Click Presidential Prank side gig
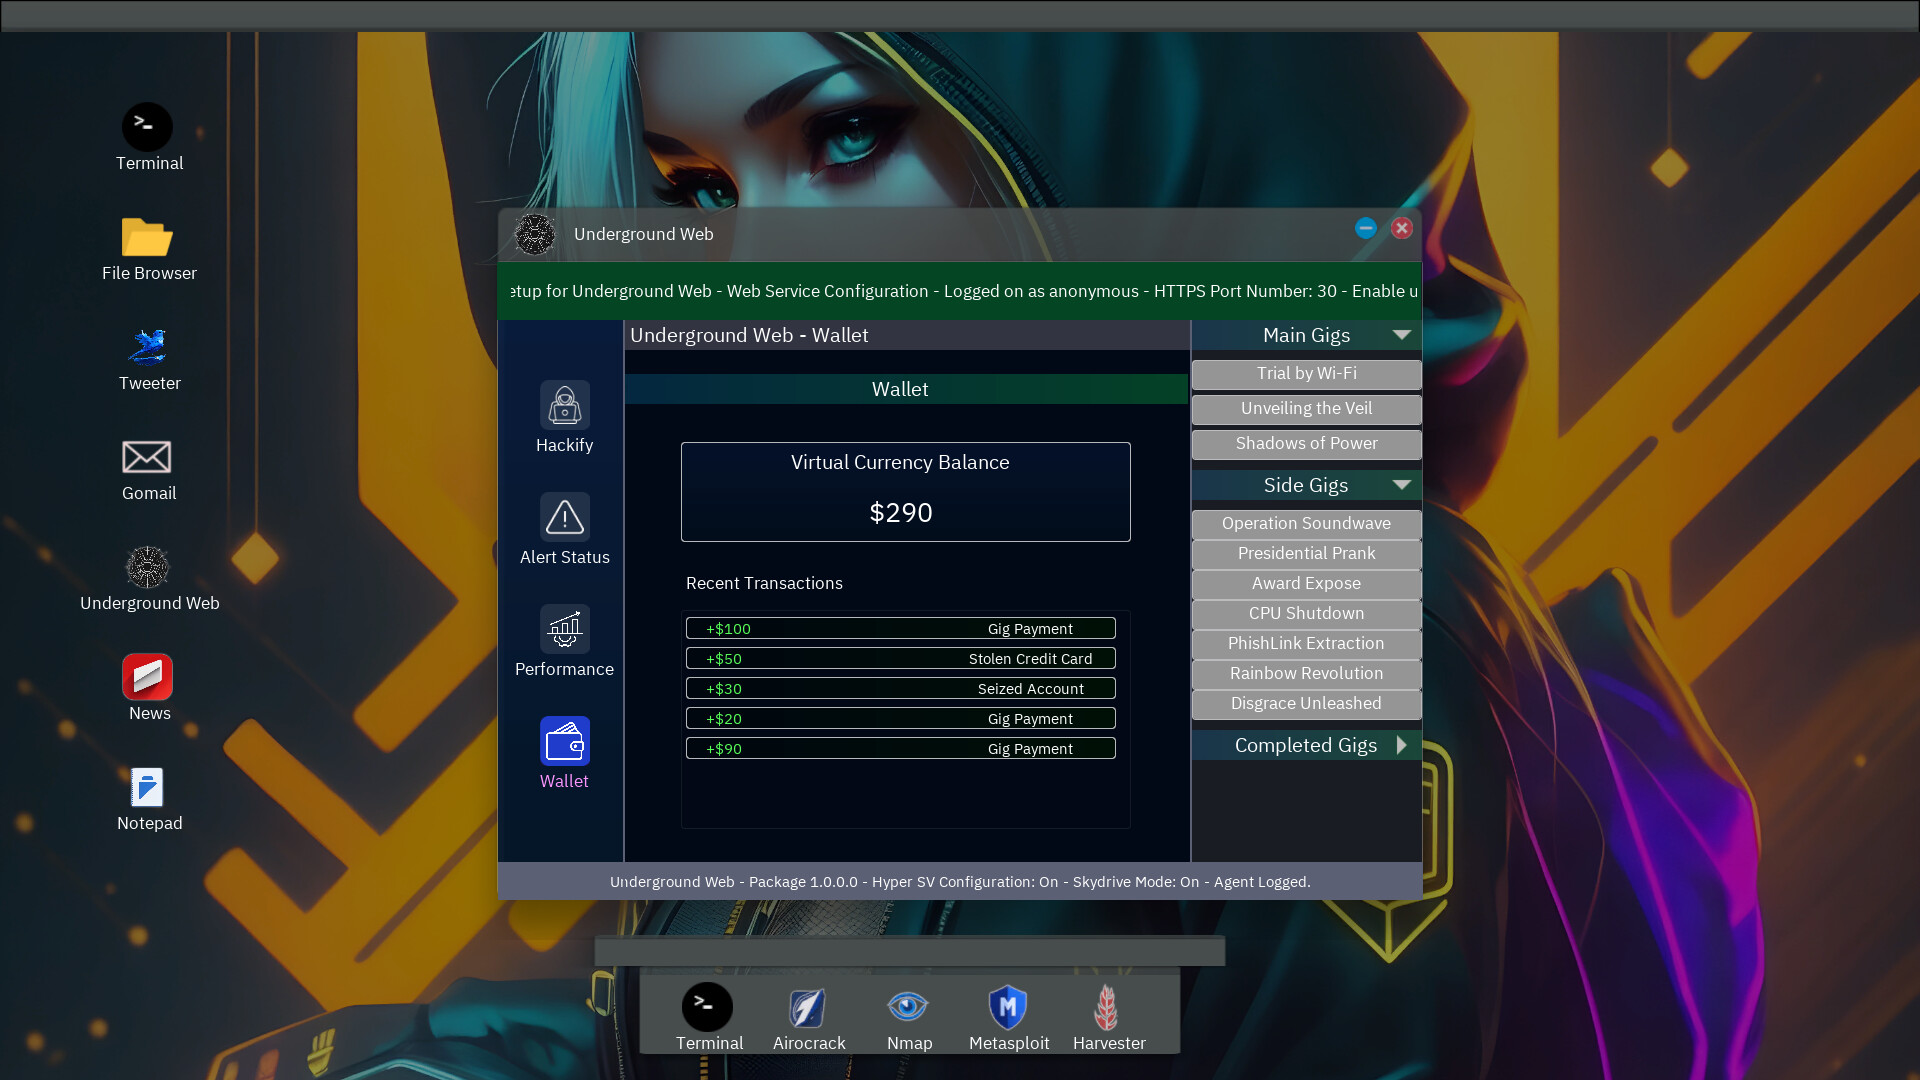The width and height of the screenshot is (1920, 1080). [1305, 553]
